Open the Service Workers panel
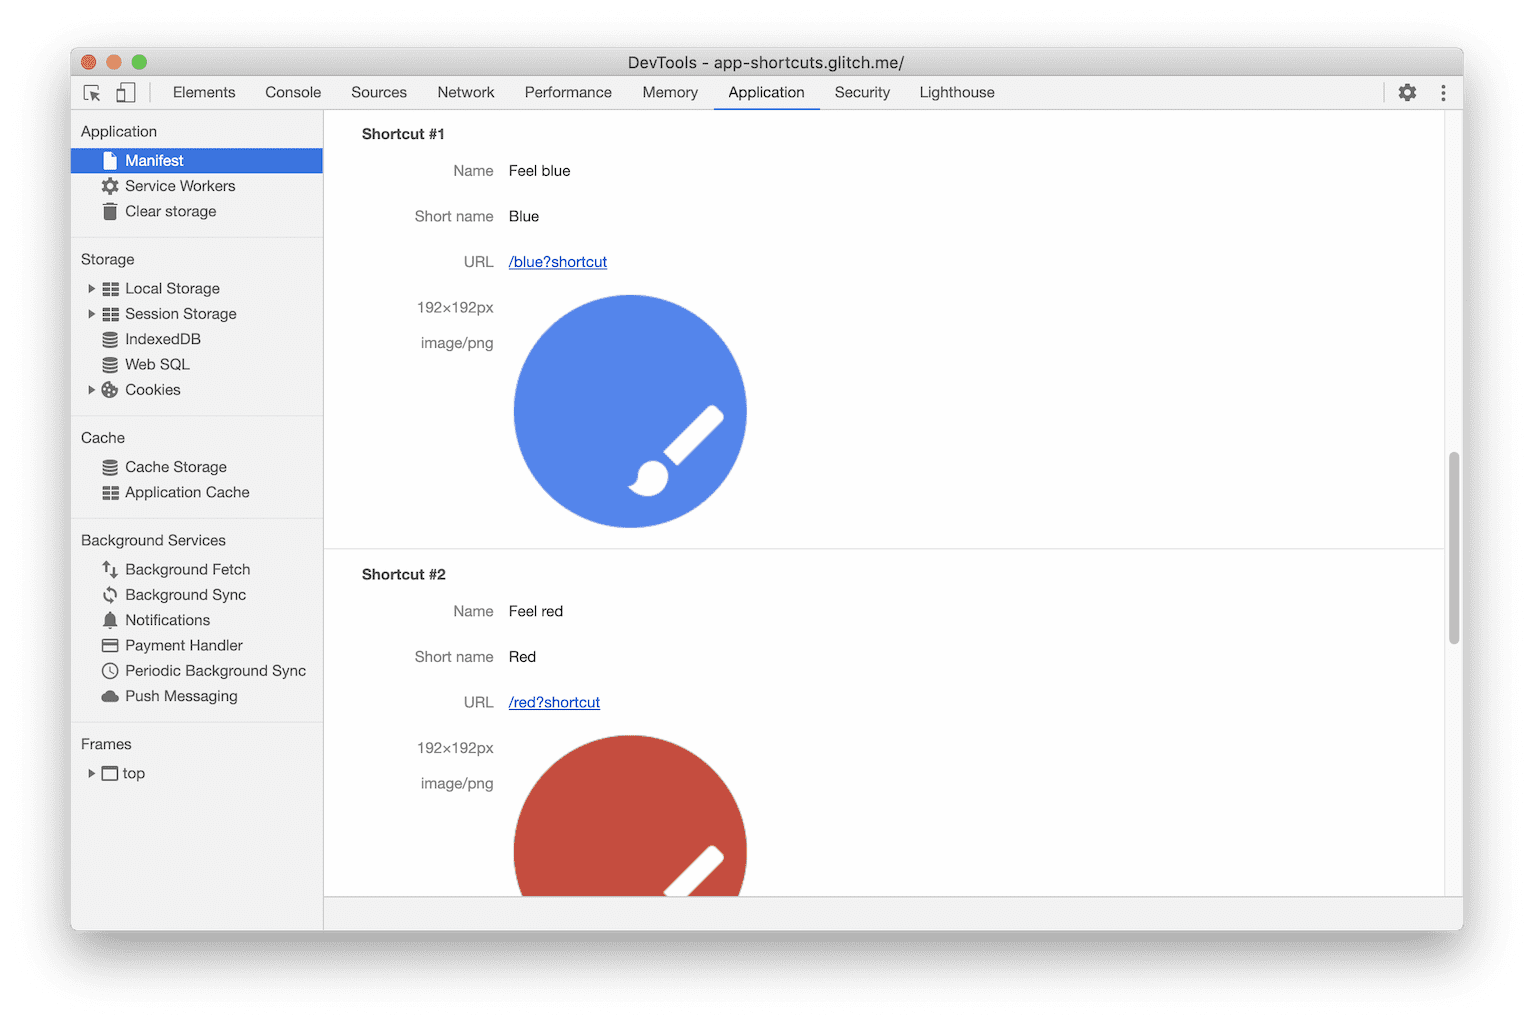The width and height of the screenshot is (1534, 1024). (180, 185)
